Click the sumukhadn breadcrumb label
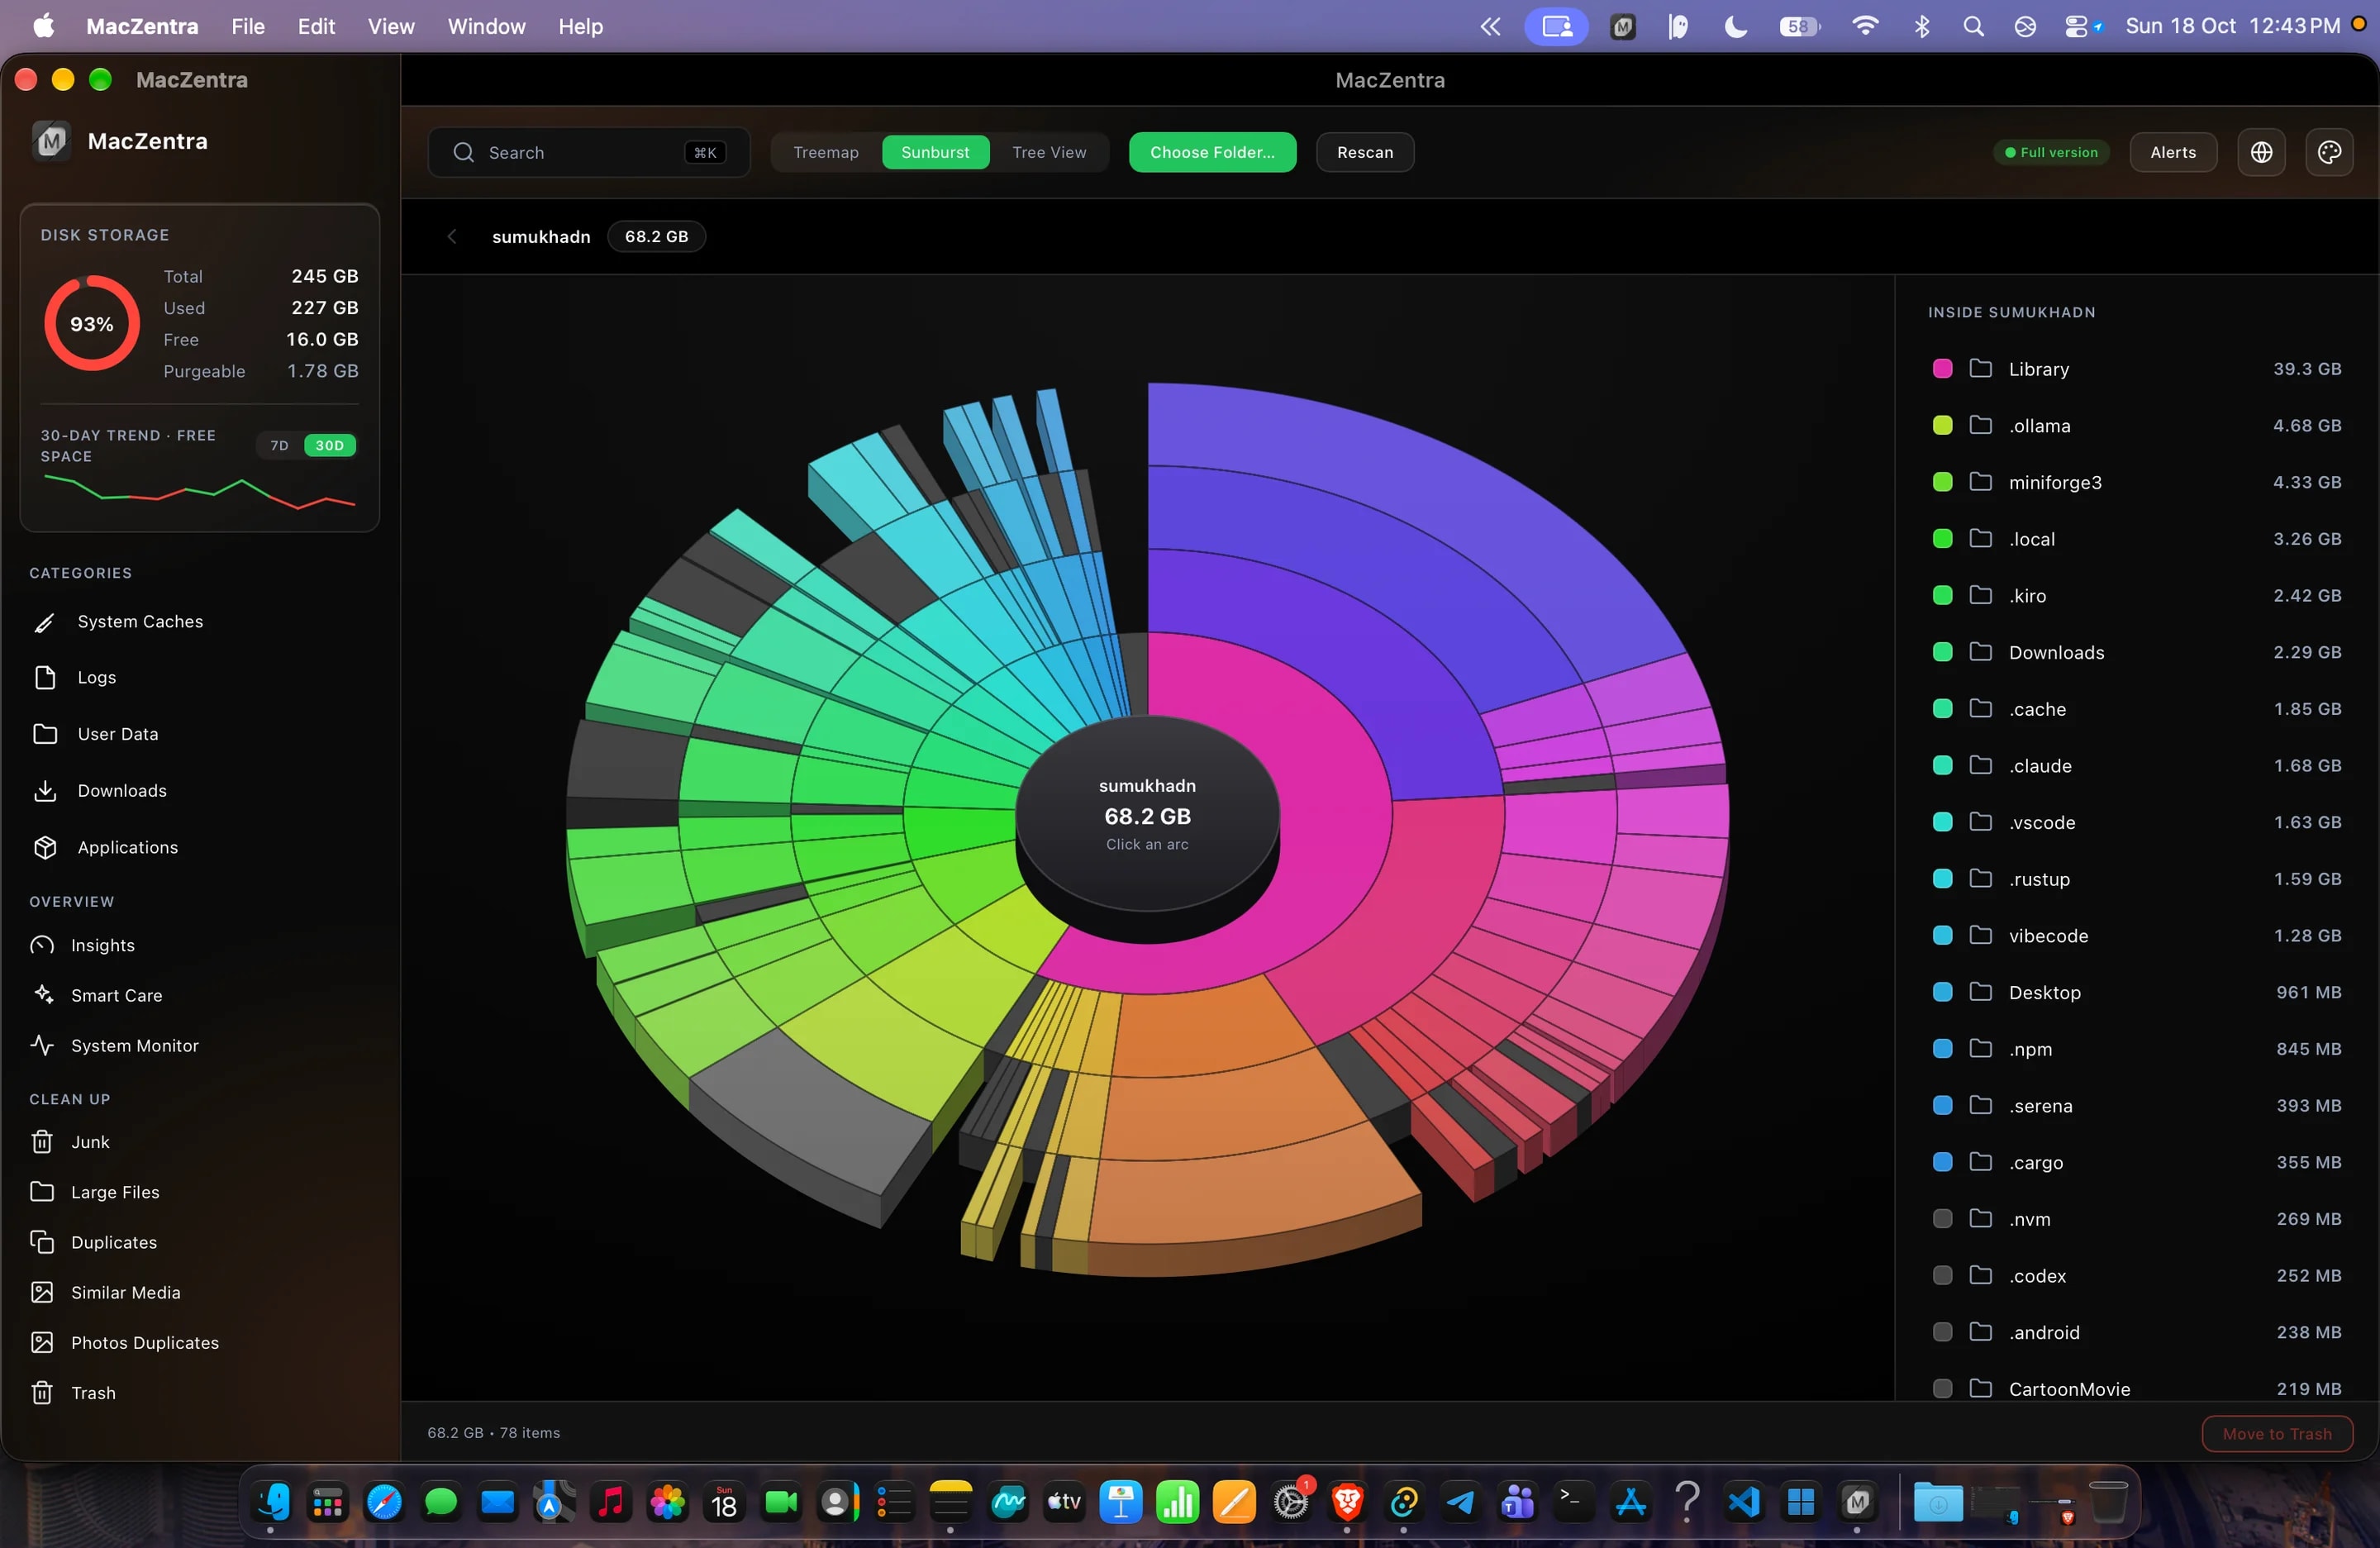 click(x=541, y=236)
